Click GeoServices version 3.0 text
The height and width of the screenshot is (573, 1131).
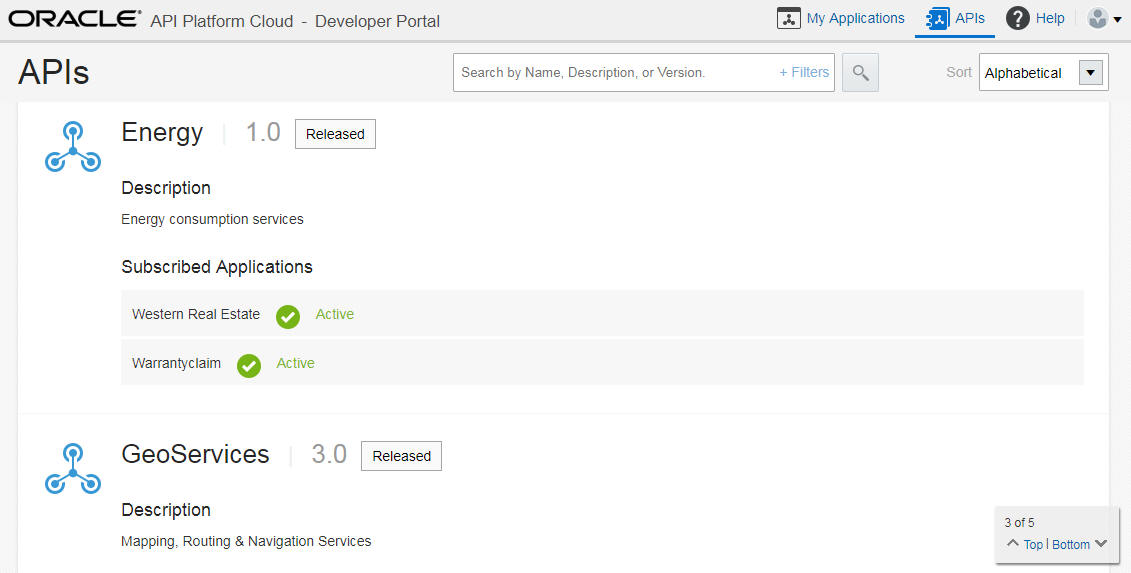tap(329, 454)
